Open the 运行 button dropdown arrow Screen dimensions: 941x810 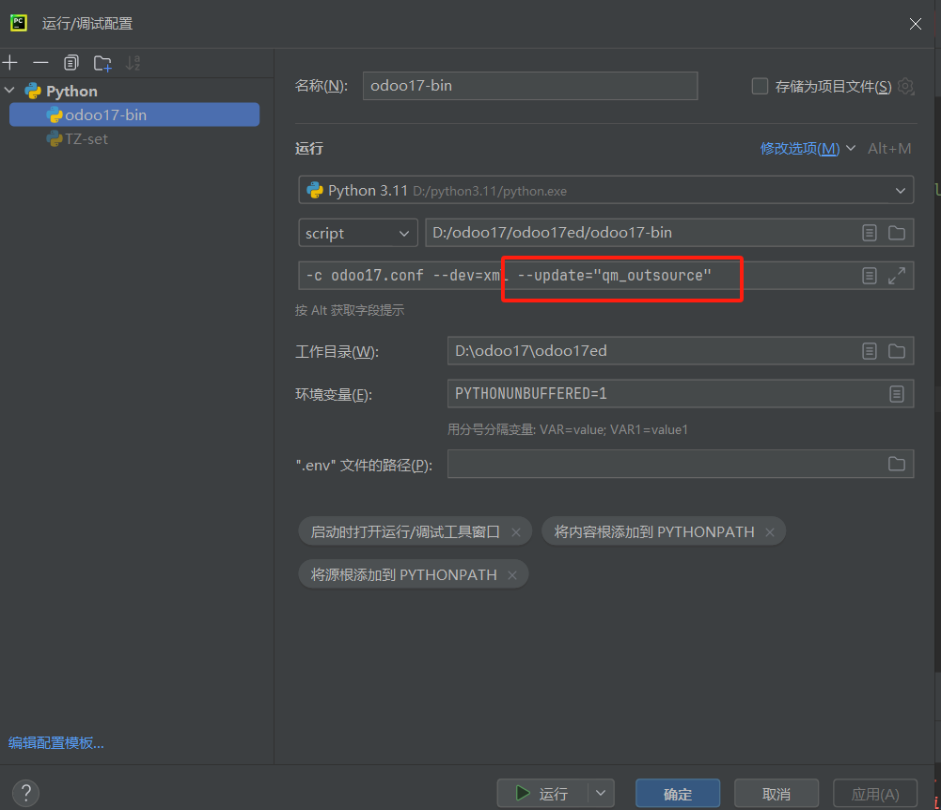(x=601, y=793)
